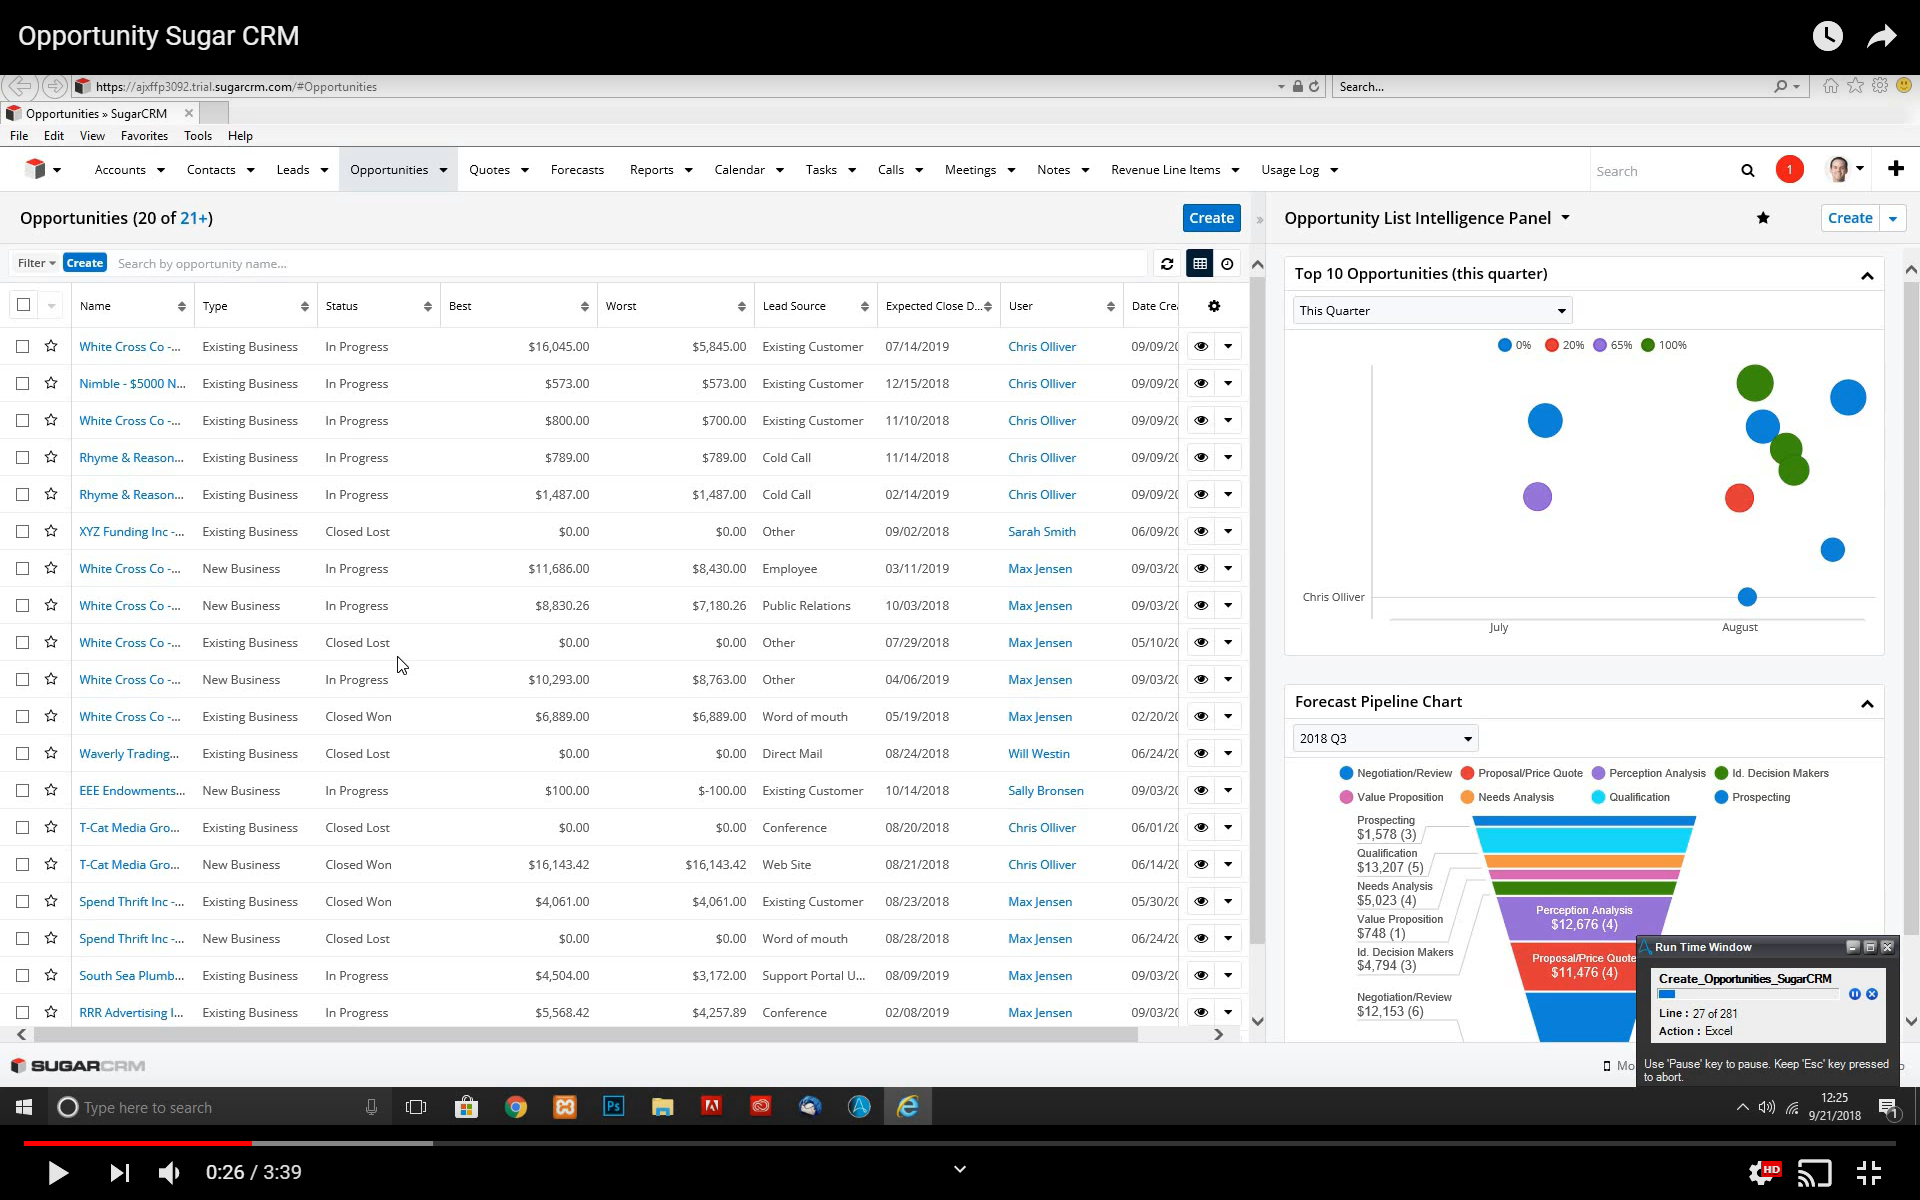
Task: Open Waverly Trading opportunity link
Action: coord(129,753)
